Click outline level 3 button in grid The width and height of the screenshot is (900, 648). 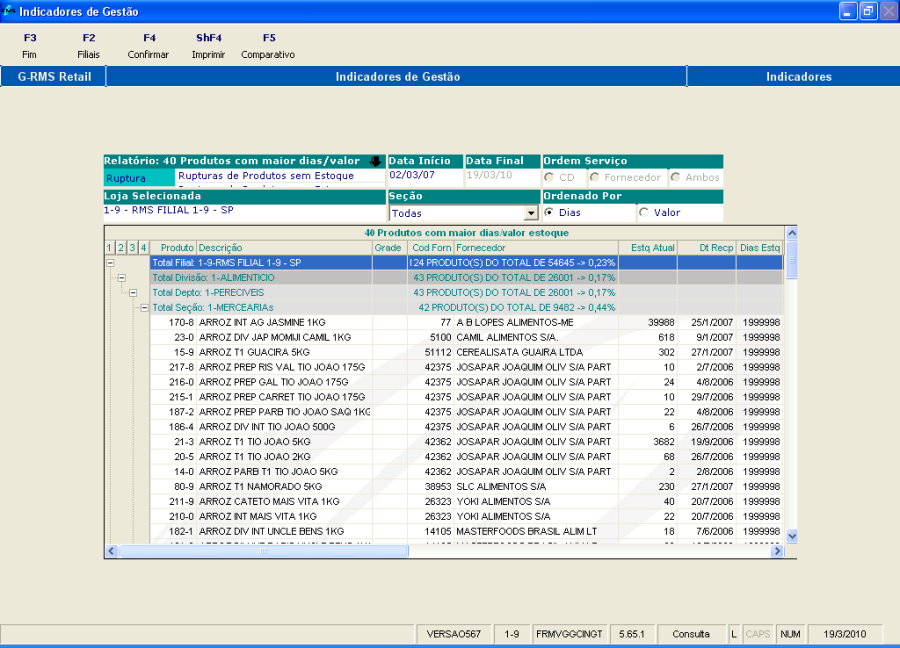click(132, 248)
